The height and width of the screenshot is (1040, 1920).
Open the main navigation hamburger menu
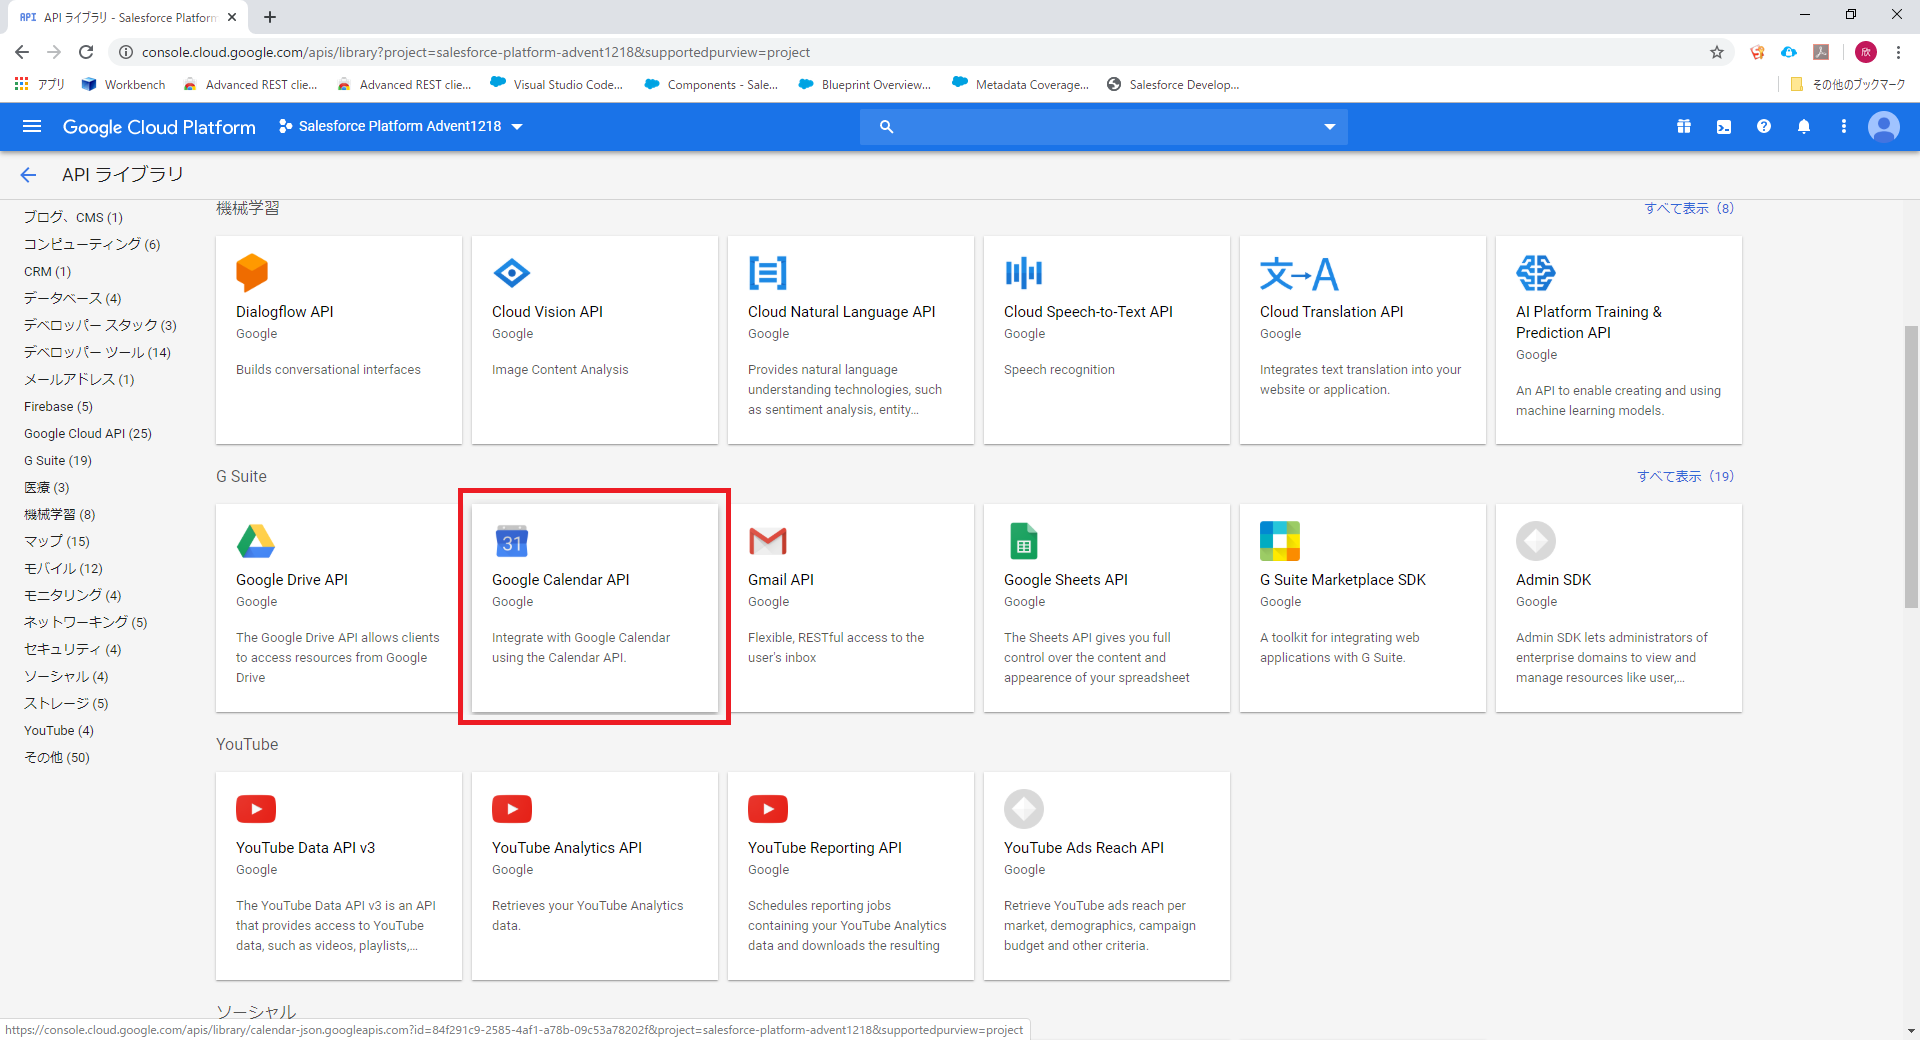click(x=32, y=126)
